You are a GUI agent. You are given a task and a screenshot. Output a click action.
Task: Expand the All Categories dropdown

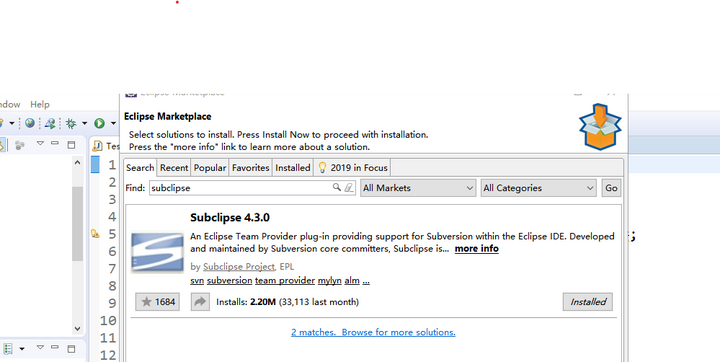pos(539,188)
